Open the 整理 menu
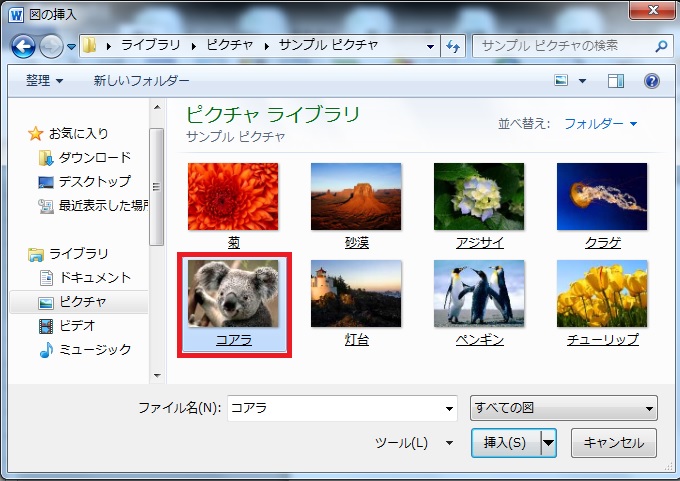Viewport: 680px width, 481px height. [x=44, y=81]
